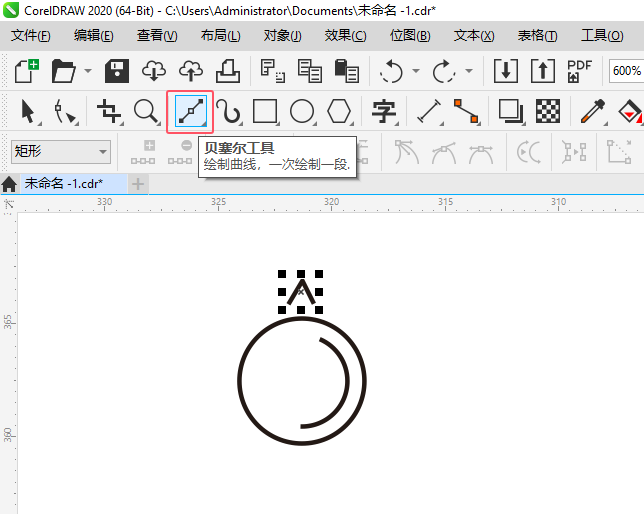Image resolution: width=644 pixels, height=514 pixels.
Task: Undo the last action
Action: (391, 71)
